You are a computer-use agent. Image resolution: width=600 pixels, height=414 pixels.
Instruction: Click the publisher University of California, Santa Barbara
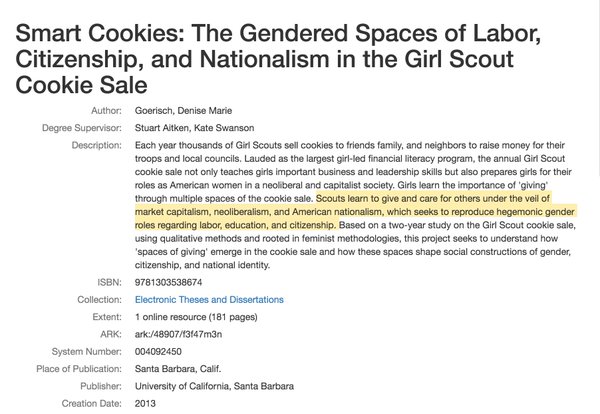coord(214,386)
